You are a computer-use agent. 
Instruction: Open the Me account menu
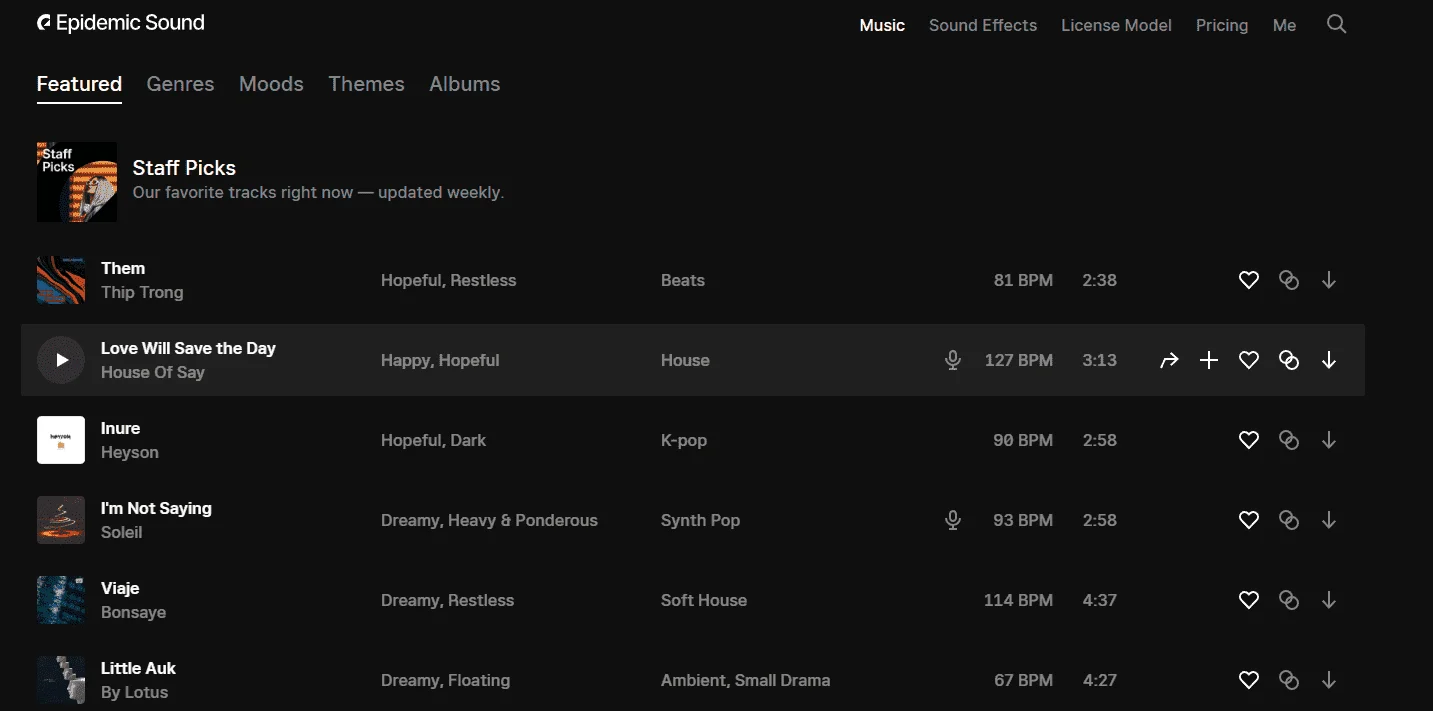tap(1284, 25)
